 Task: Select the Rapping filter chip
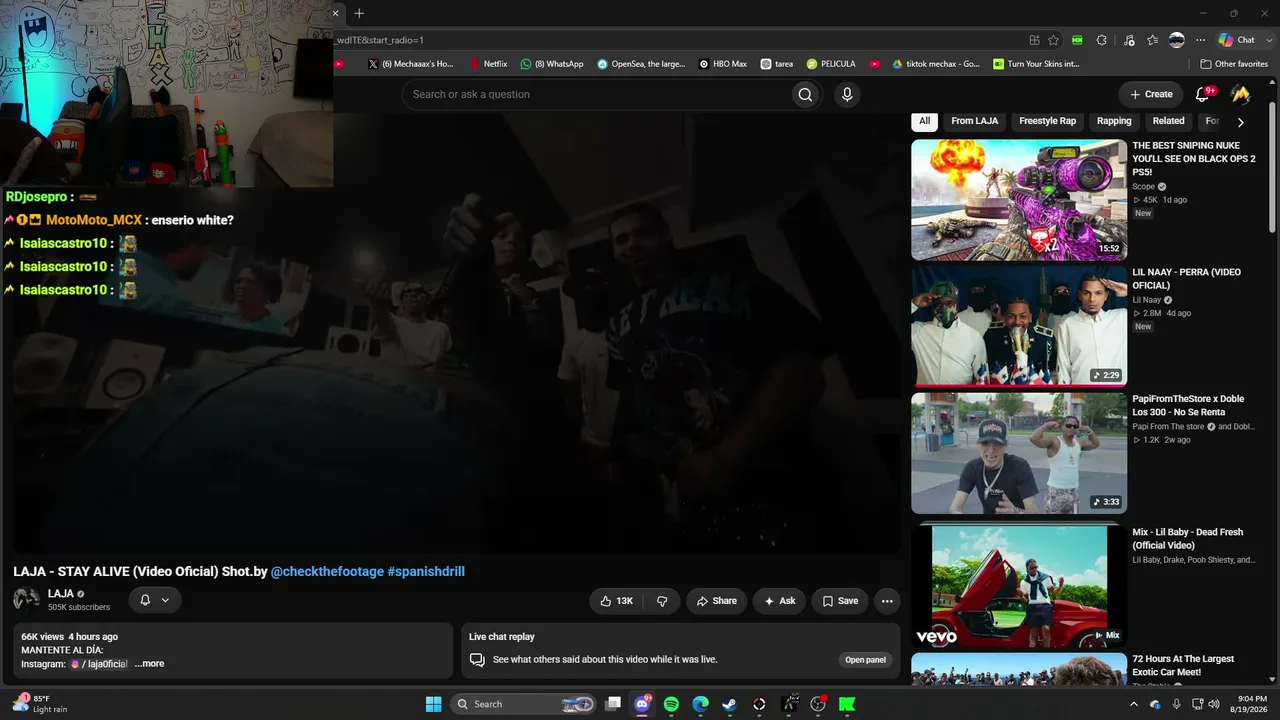pos(1114,121)
